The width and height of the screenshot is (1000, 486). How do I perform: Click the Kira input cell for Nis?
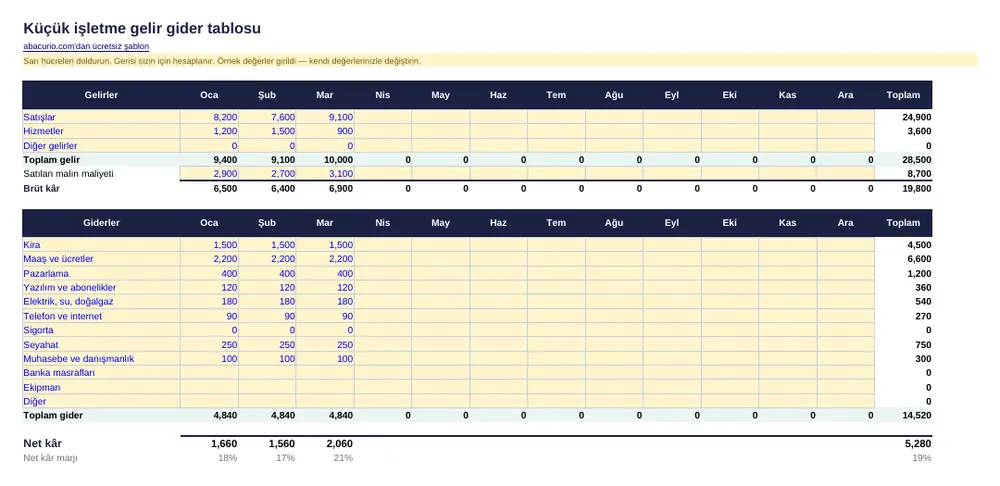point(383,245)
